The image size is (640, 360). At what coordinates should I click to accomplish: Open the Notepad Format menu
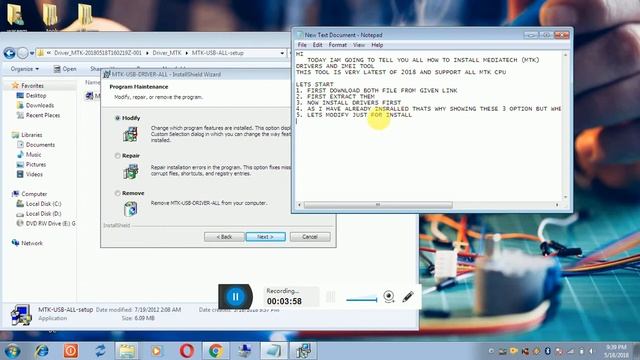(x=338, y=45)
